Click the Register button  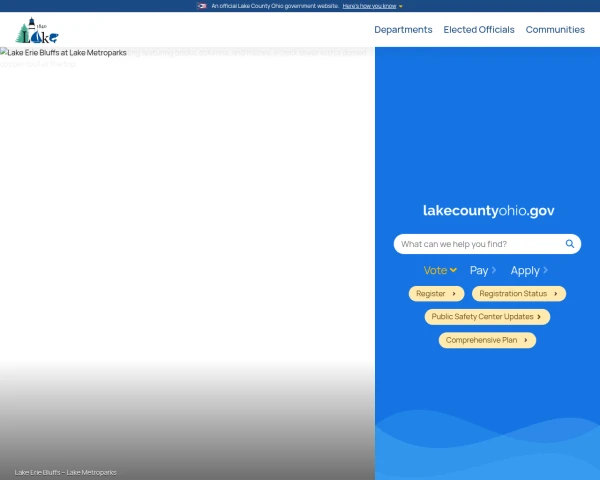436,294
